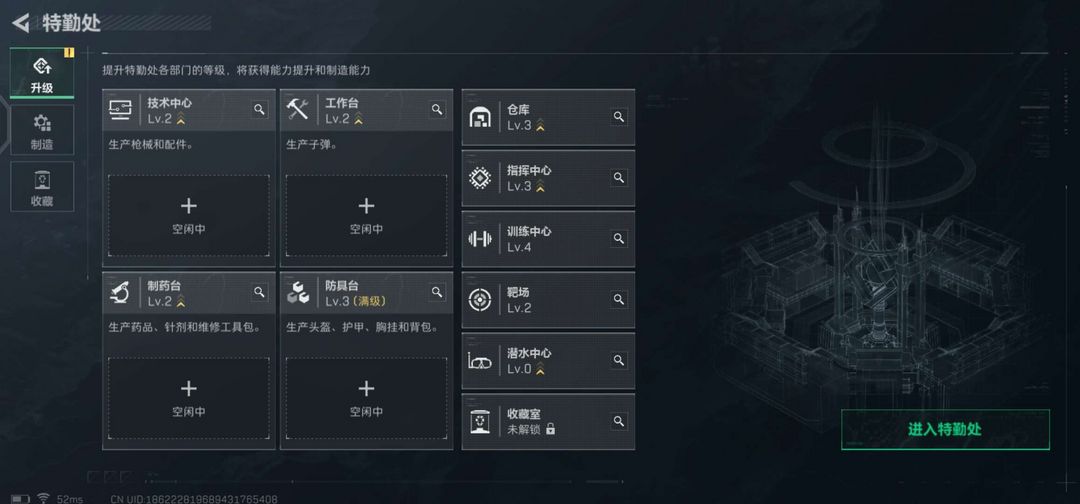Switch to the 制造 tab
The image size is (1080, 504).
click(x=42, y=130)
